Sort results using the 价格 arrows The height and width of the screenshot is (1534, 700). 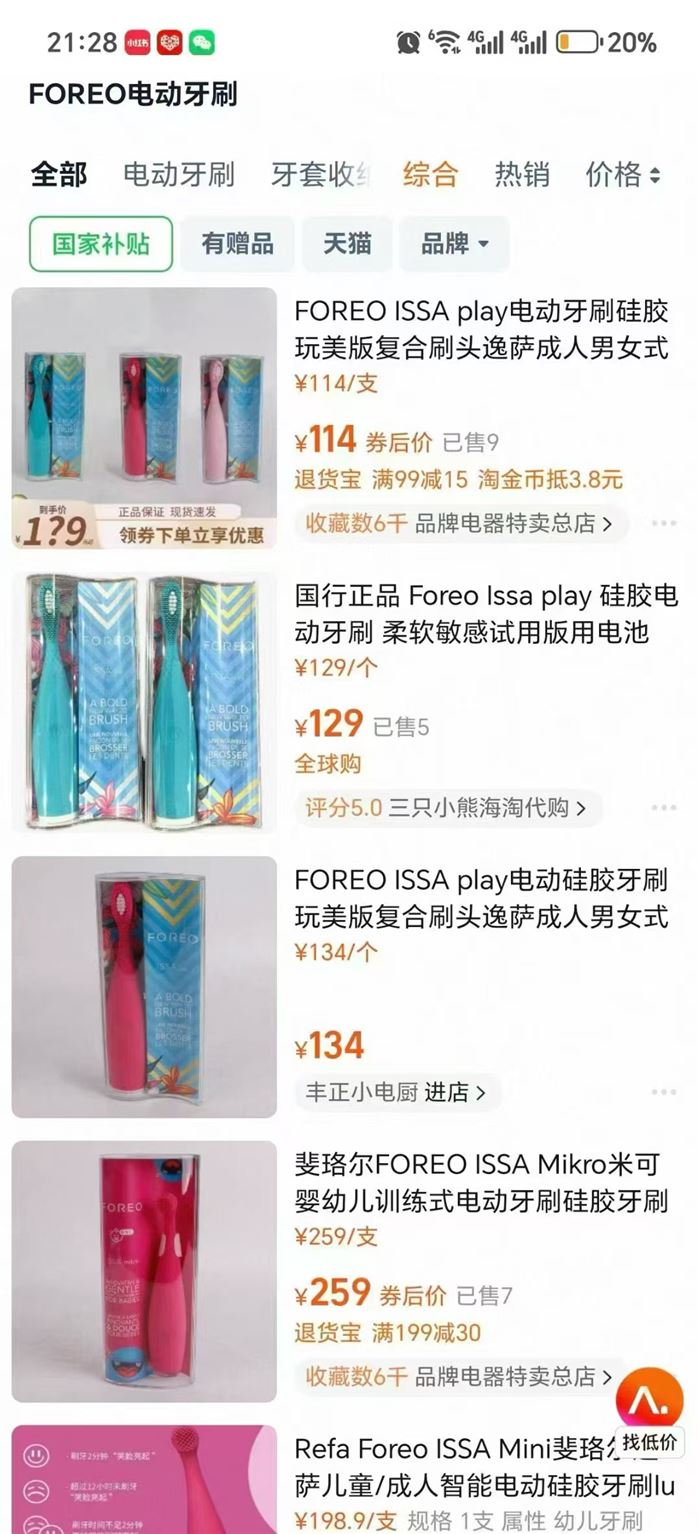[623, 174]
